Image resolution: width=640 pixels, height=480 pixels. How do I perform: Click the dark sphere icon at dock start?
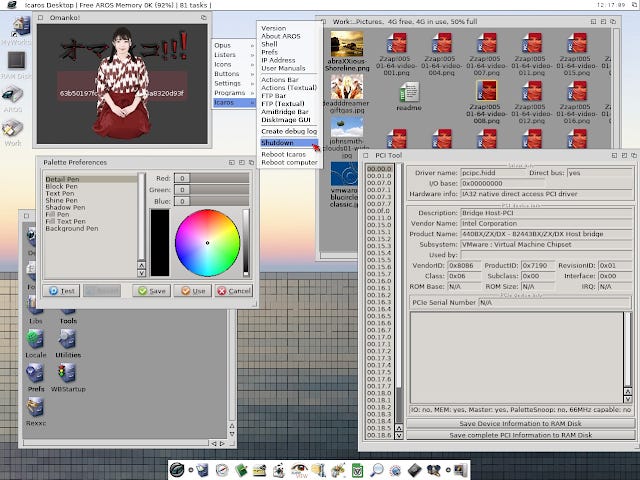177,470
